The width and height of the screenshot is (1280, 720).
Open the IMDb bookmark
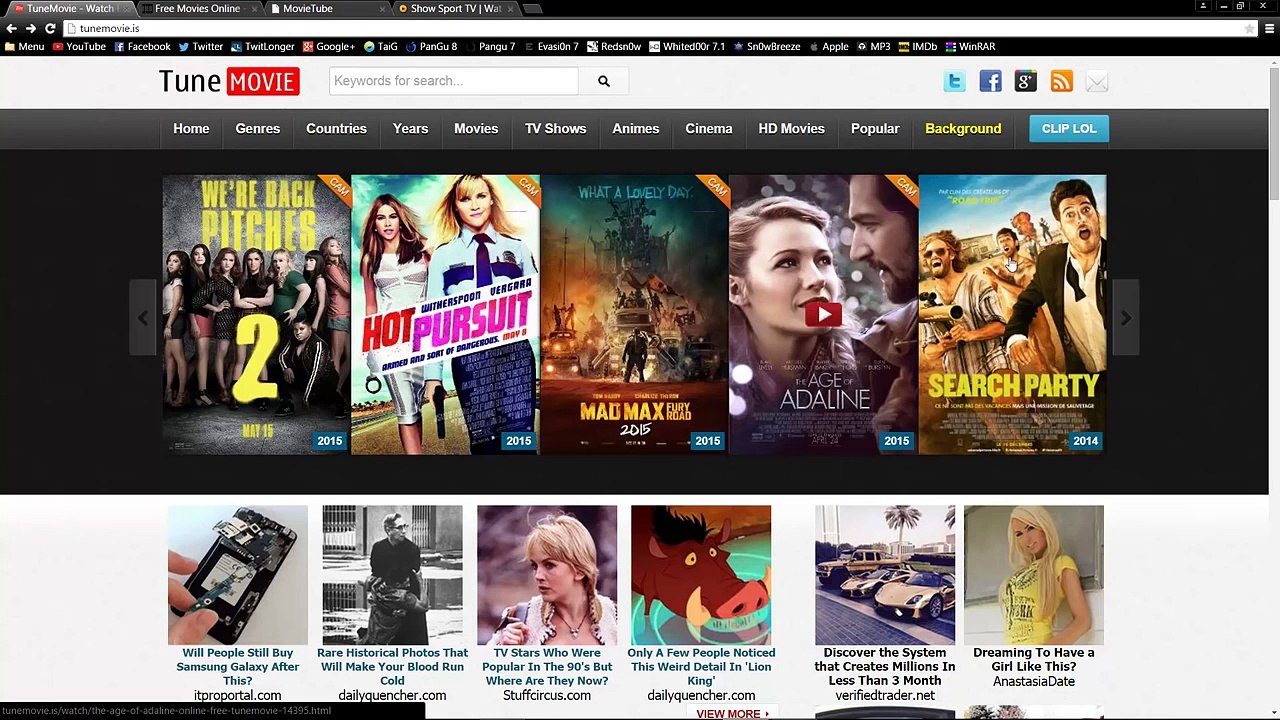[x=917, y=46]
